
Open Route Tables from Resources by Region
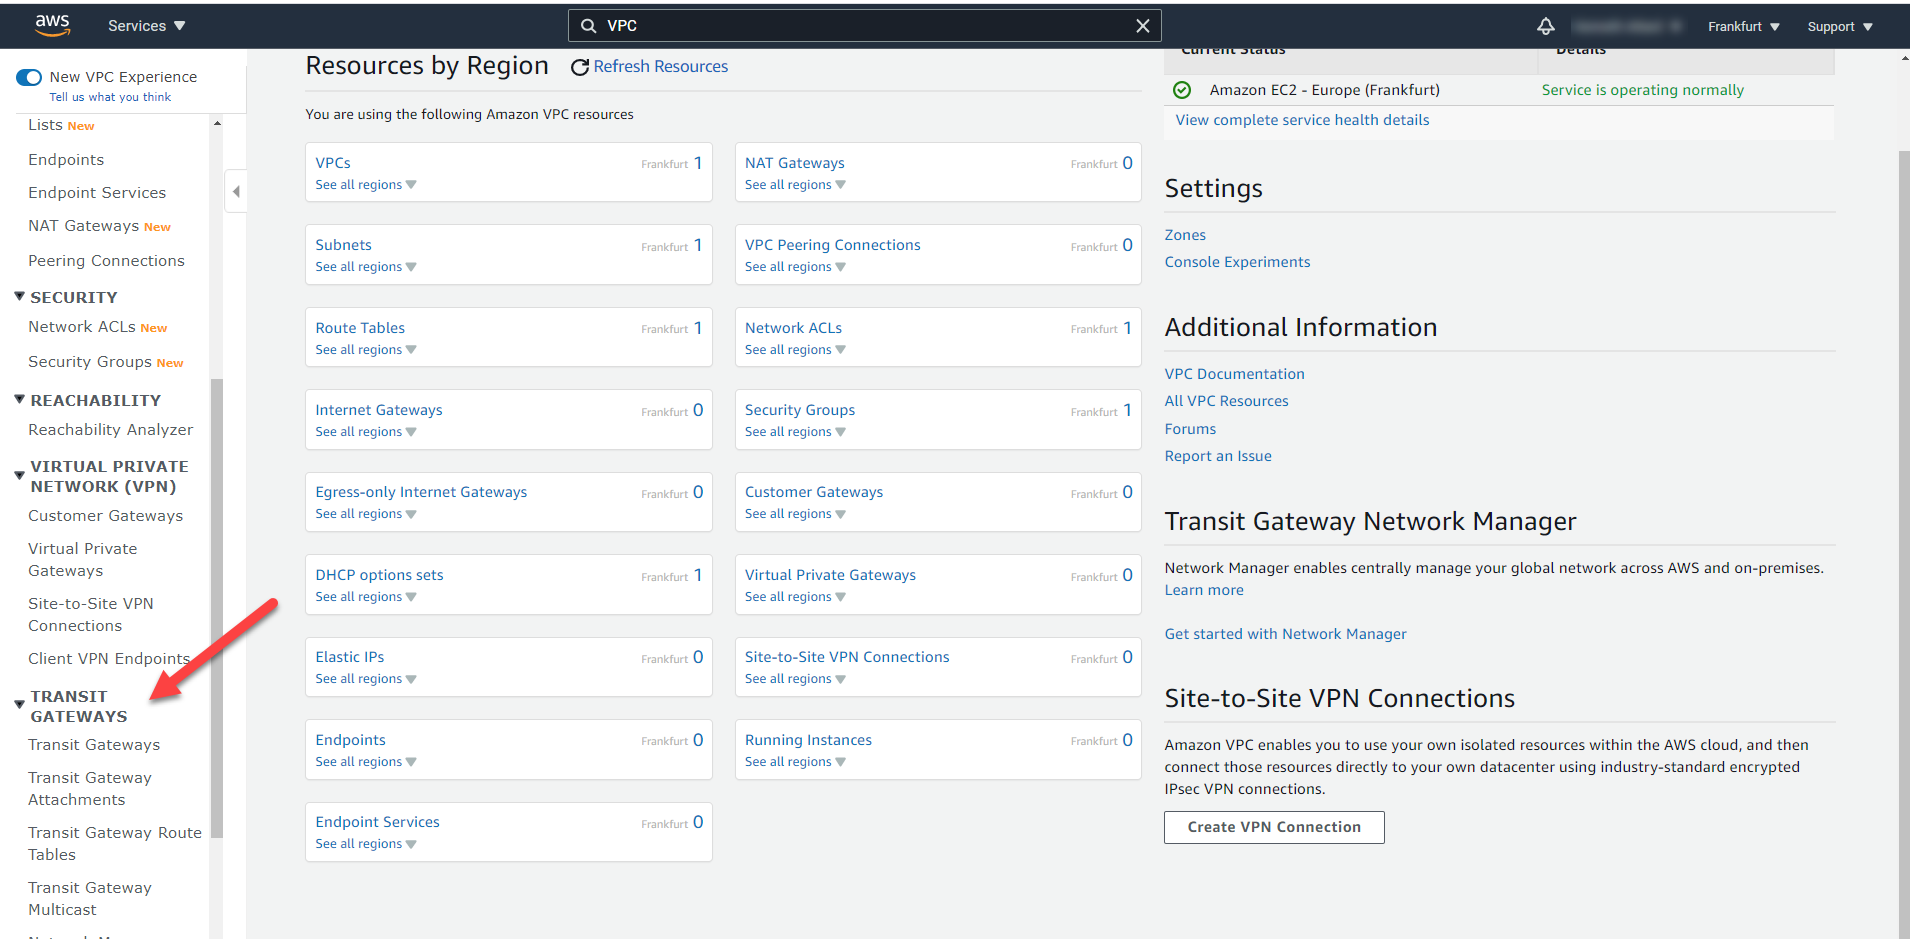pos(359,327)
